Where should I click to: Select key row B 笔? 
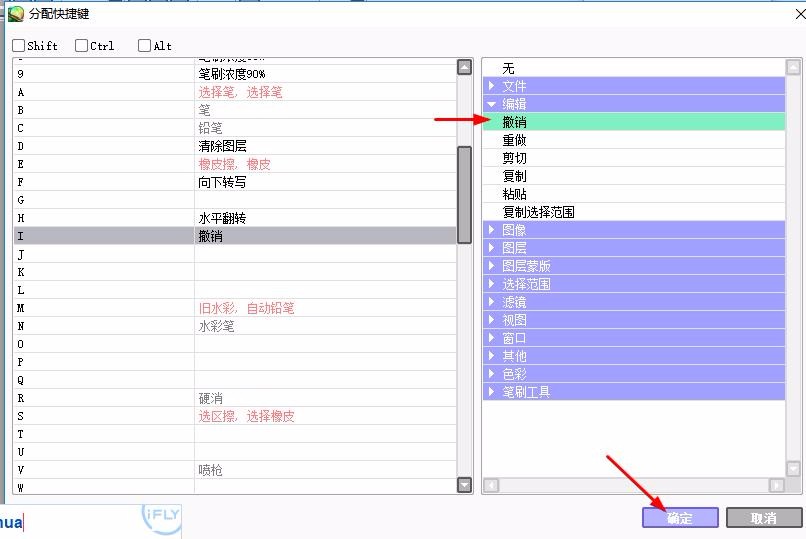coord(235,110)
